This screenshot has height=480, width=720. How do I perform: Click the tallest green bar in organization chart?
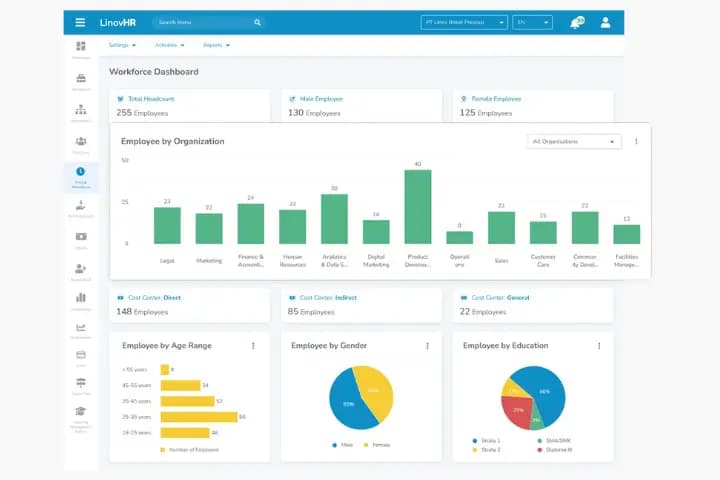tap(418, 207)
